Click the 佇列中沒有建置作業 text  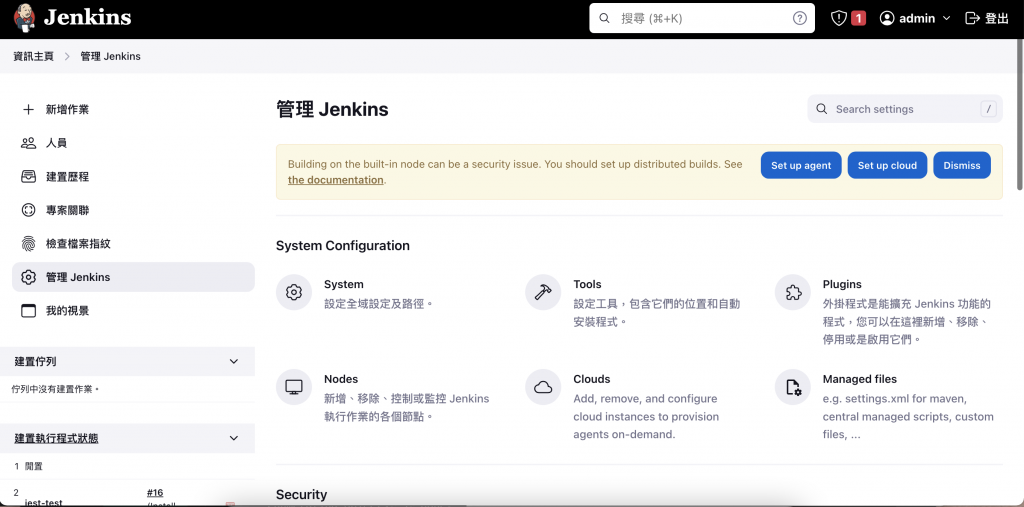click(55, 389)
